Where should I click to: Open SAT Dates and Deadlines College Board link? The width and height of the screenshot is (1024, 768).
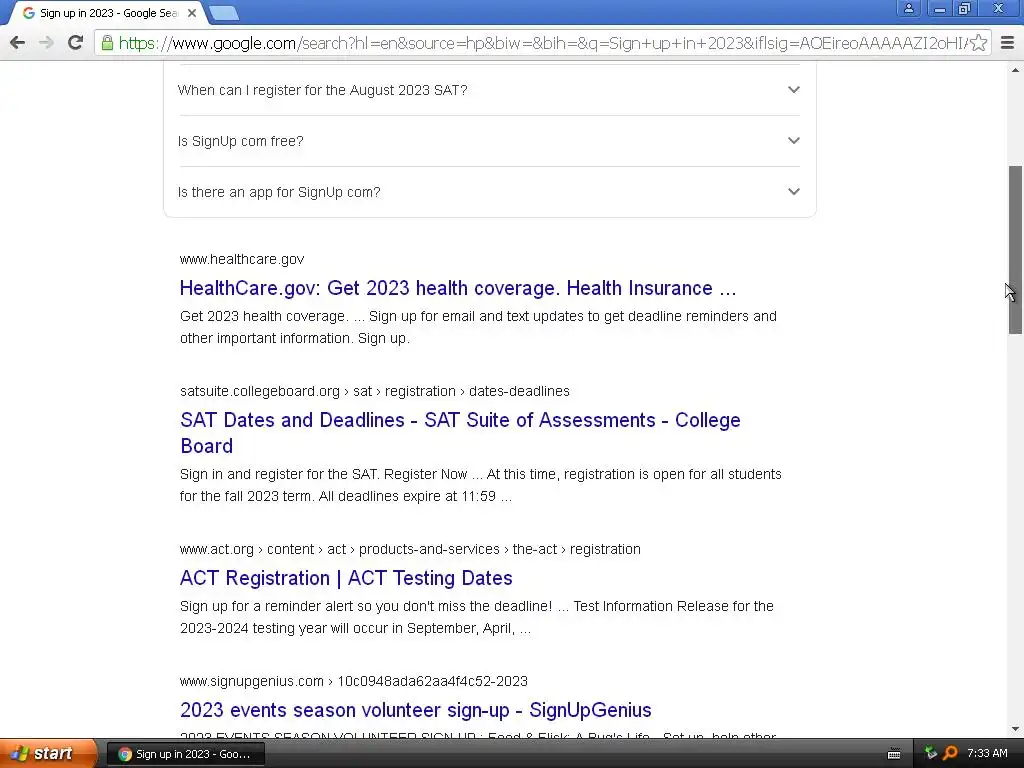[x=460, y=433]
